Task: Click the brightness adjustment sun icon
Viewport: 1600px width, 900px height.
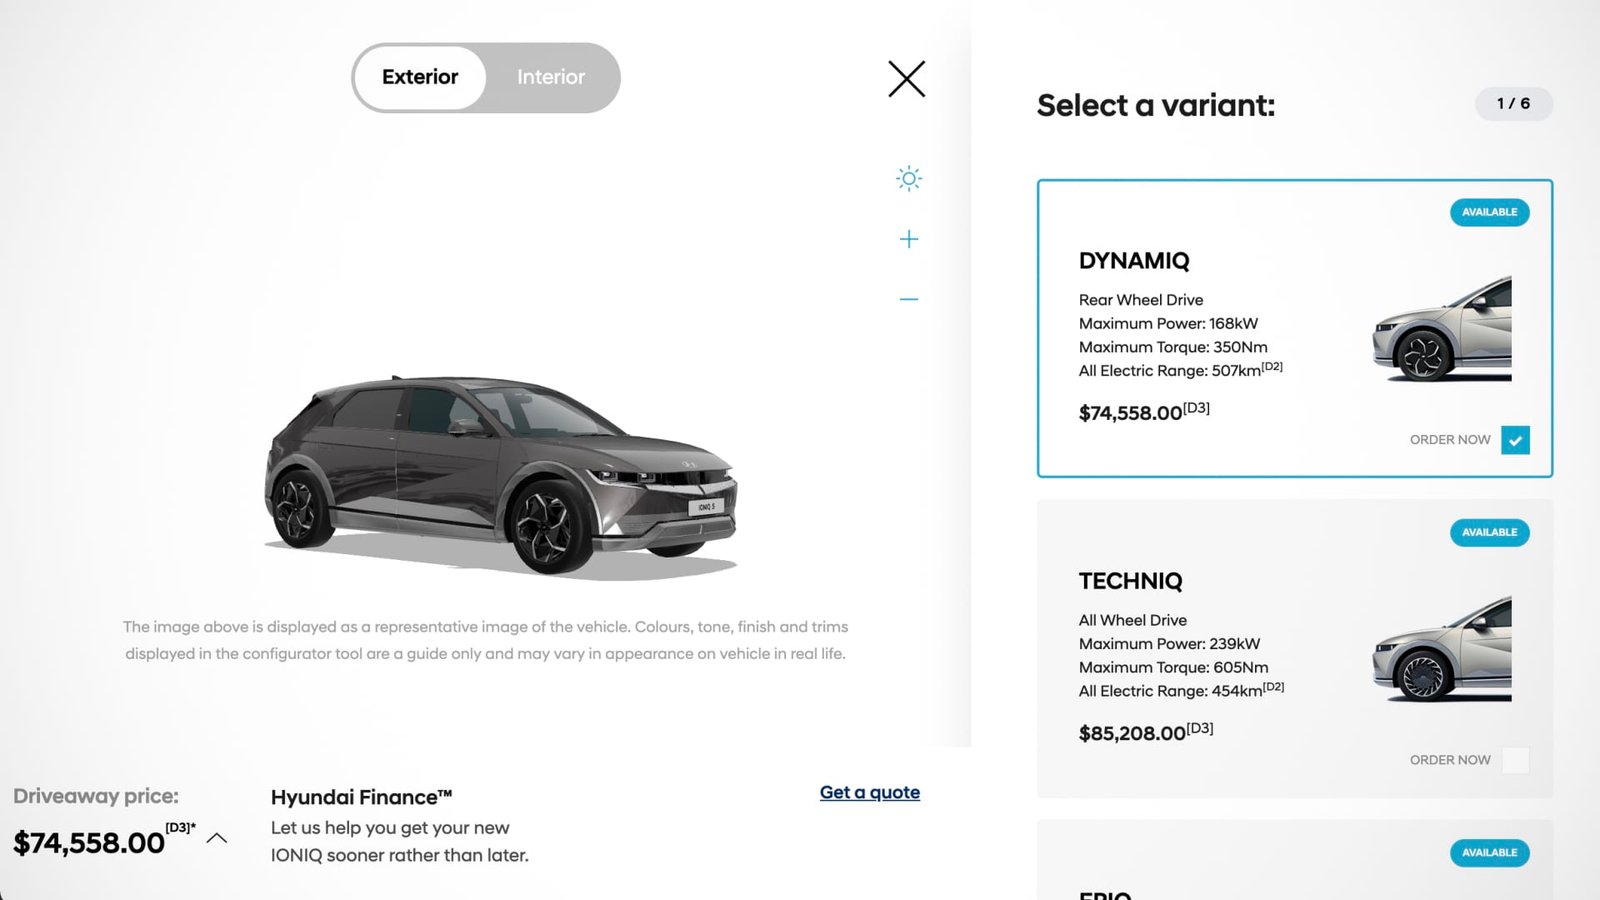Action: click(x=908, y=178)
